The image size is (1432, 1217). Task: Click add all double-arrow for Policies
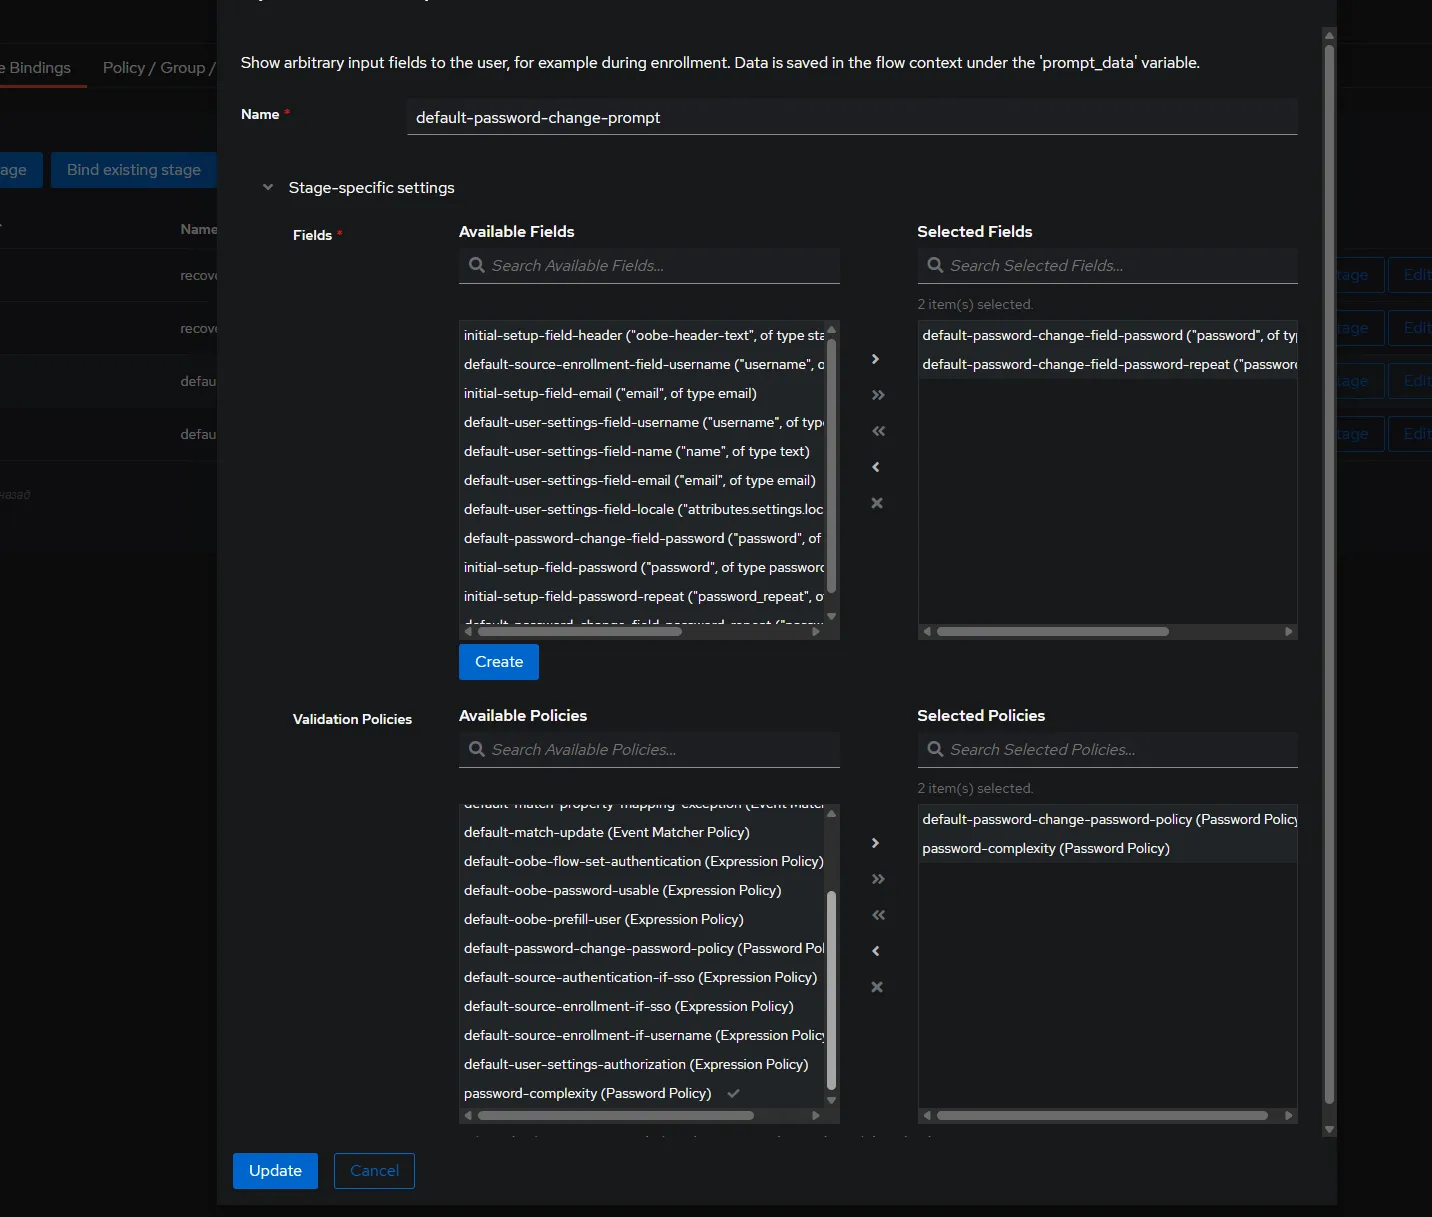[877, 879]
